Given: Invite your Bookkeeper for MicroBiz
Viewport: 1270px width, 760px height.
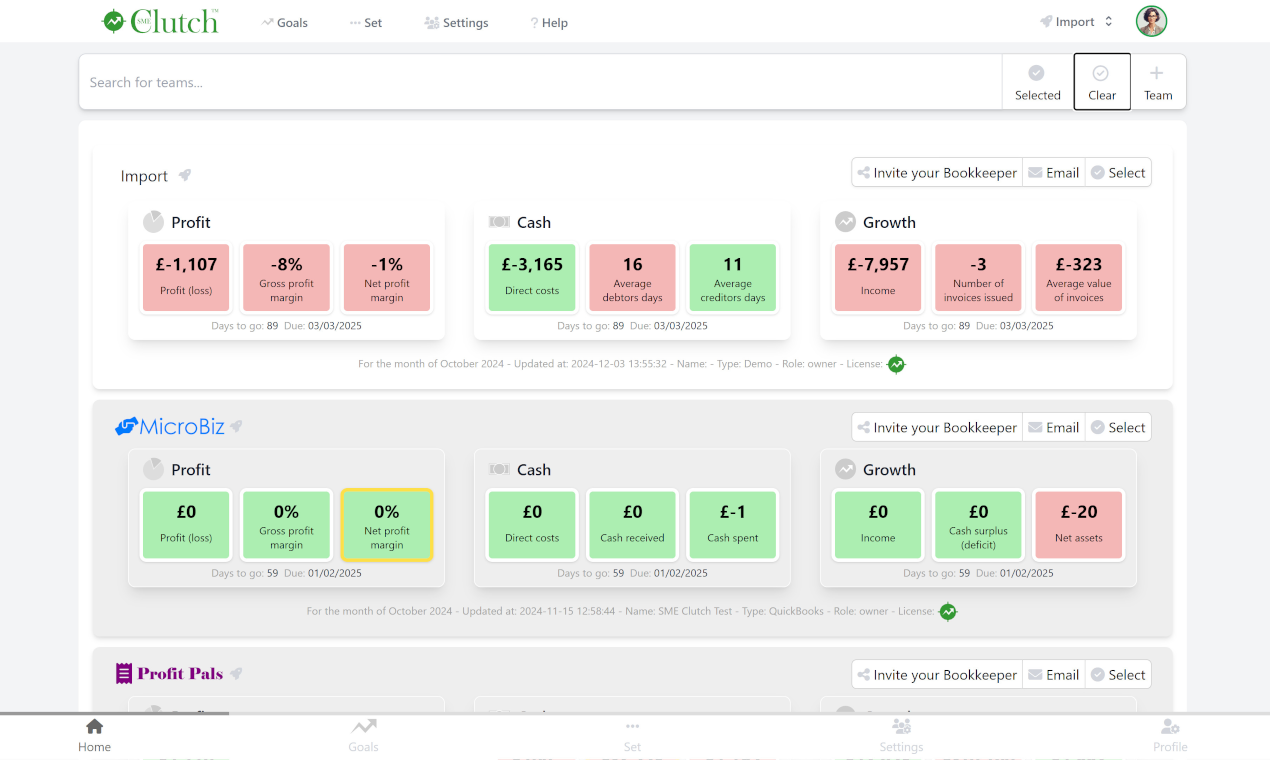Looking at the screenshot, I should [x=937, y=427].
